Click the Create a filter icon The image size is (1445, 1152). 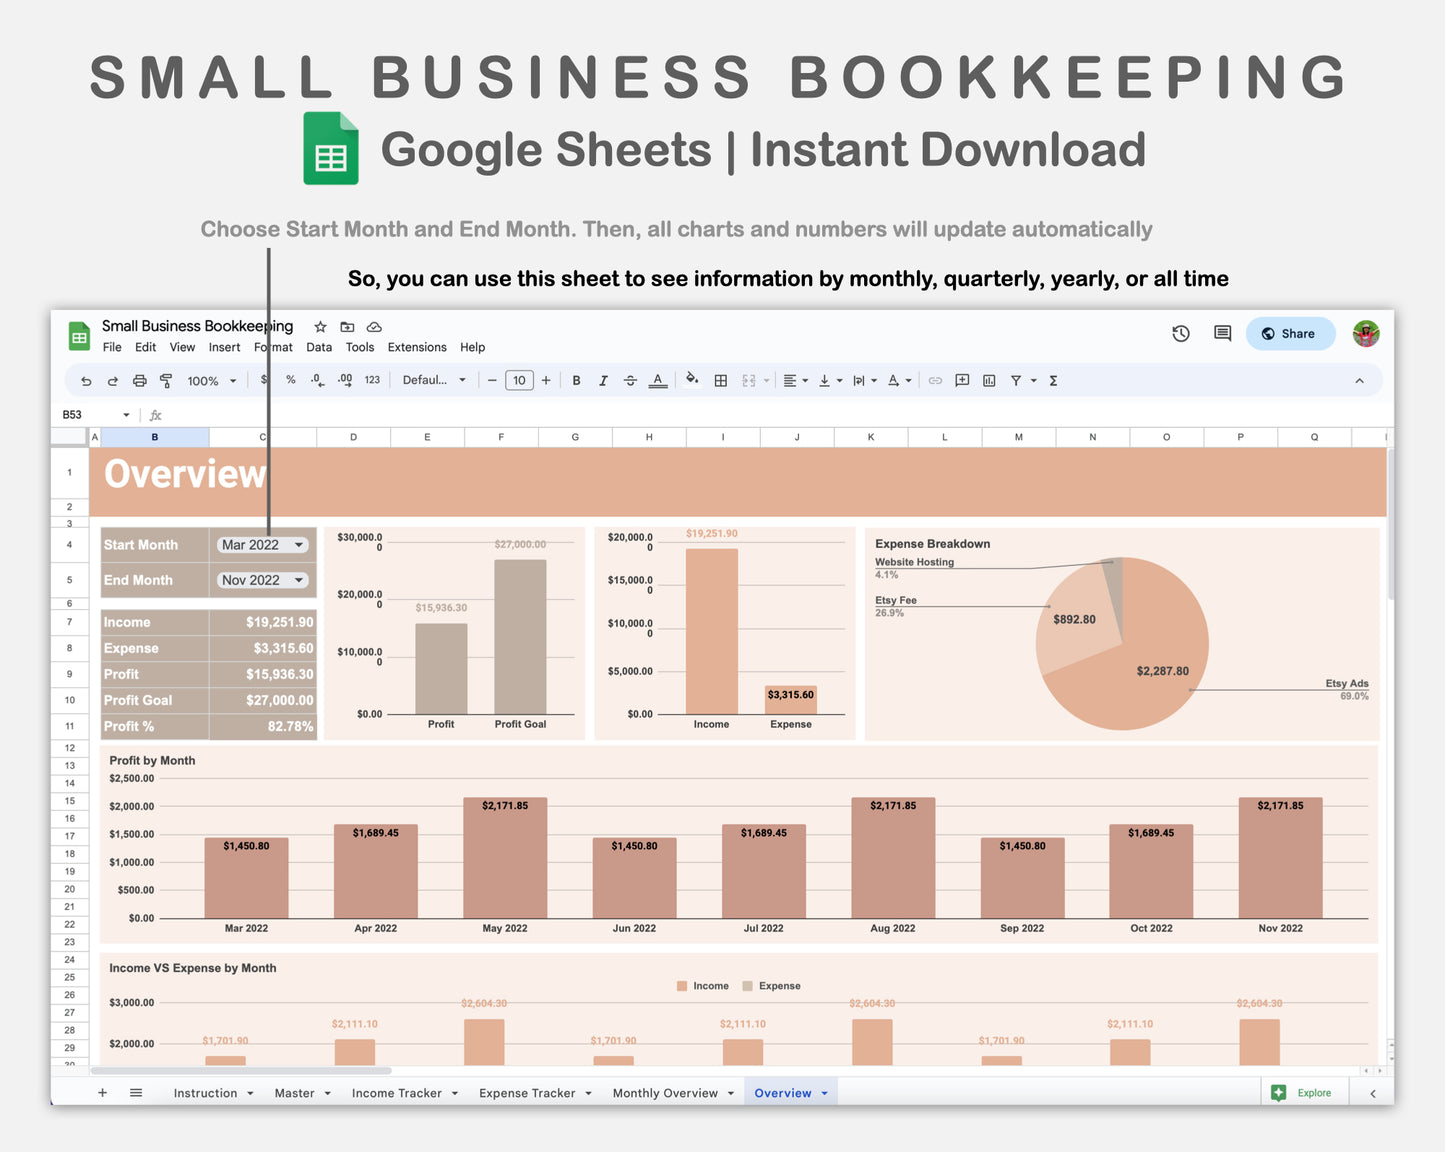(1015, 380)
